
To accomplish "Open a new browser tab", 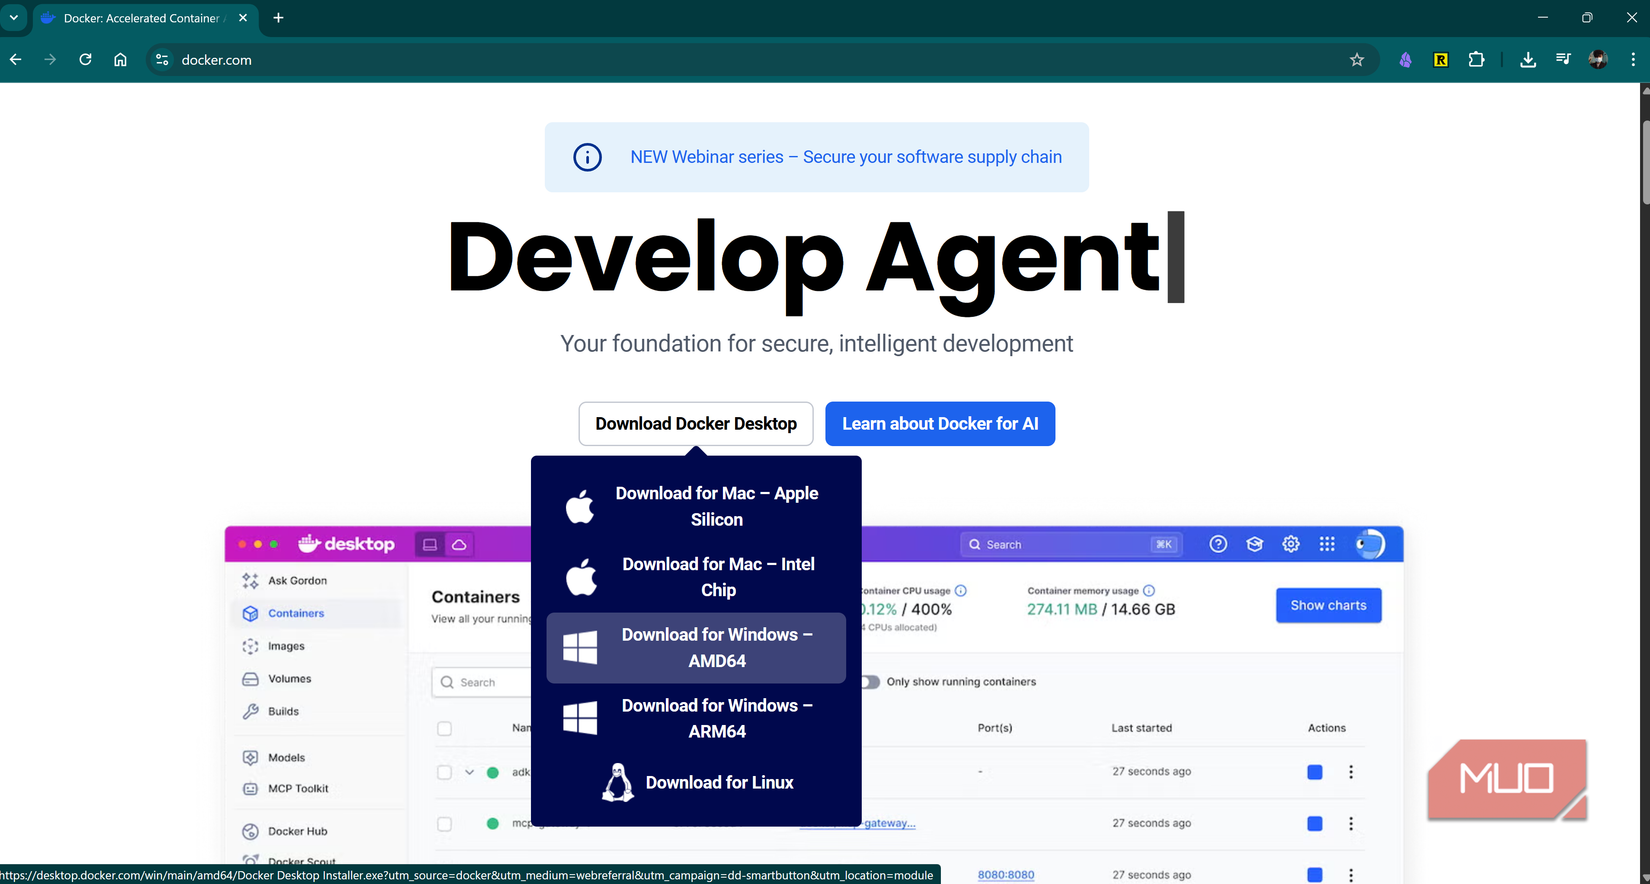I will pos(278,18).
